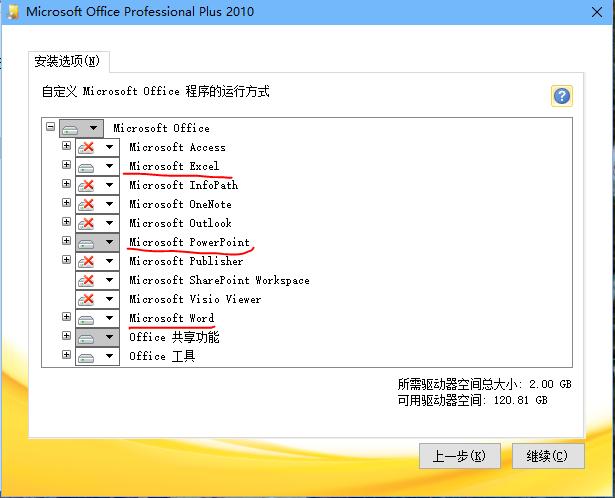The image size is (615, 498).
Task: Open install-state dropdown for Microsoft OneNote
Action: tap(98, 204)
